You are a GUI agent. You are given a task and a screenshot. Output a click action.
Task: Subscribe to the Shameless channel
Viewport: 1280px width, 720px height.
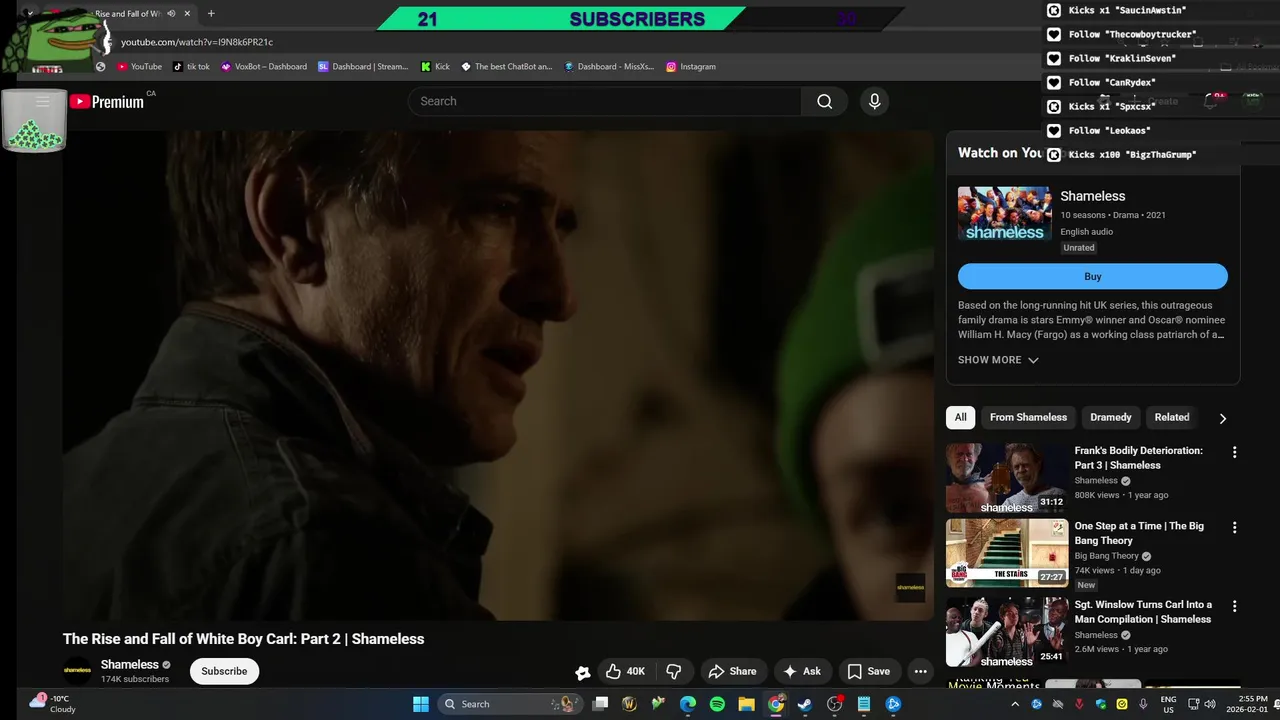pos(224,671)
